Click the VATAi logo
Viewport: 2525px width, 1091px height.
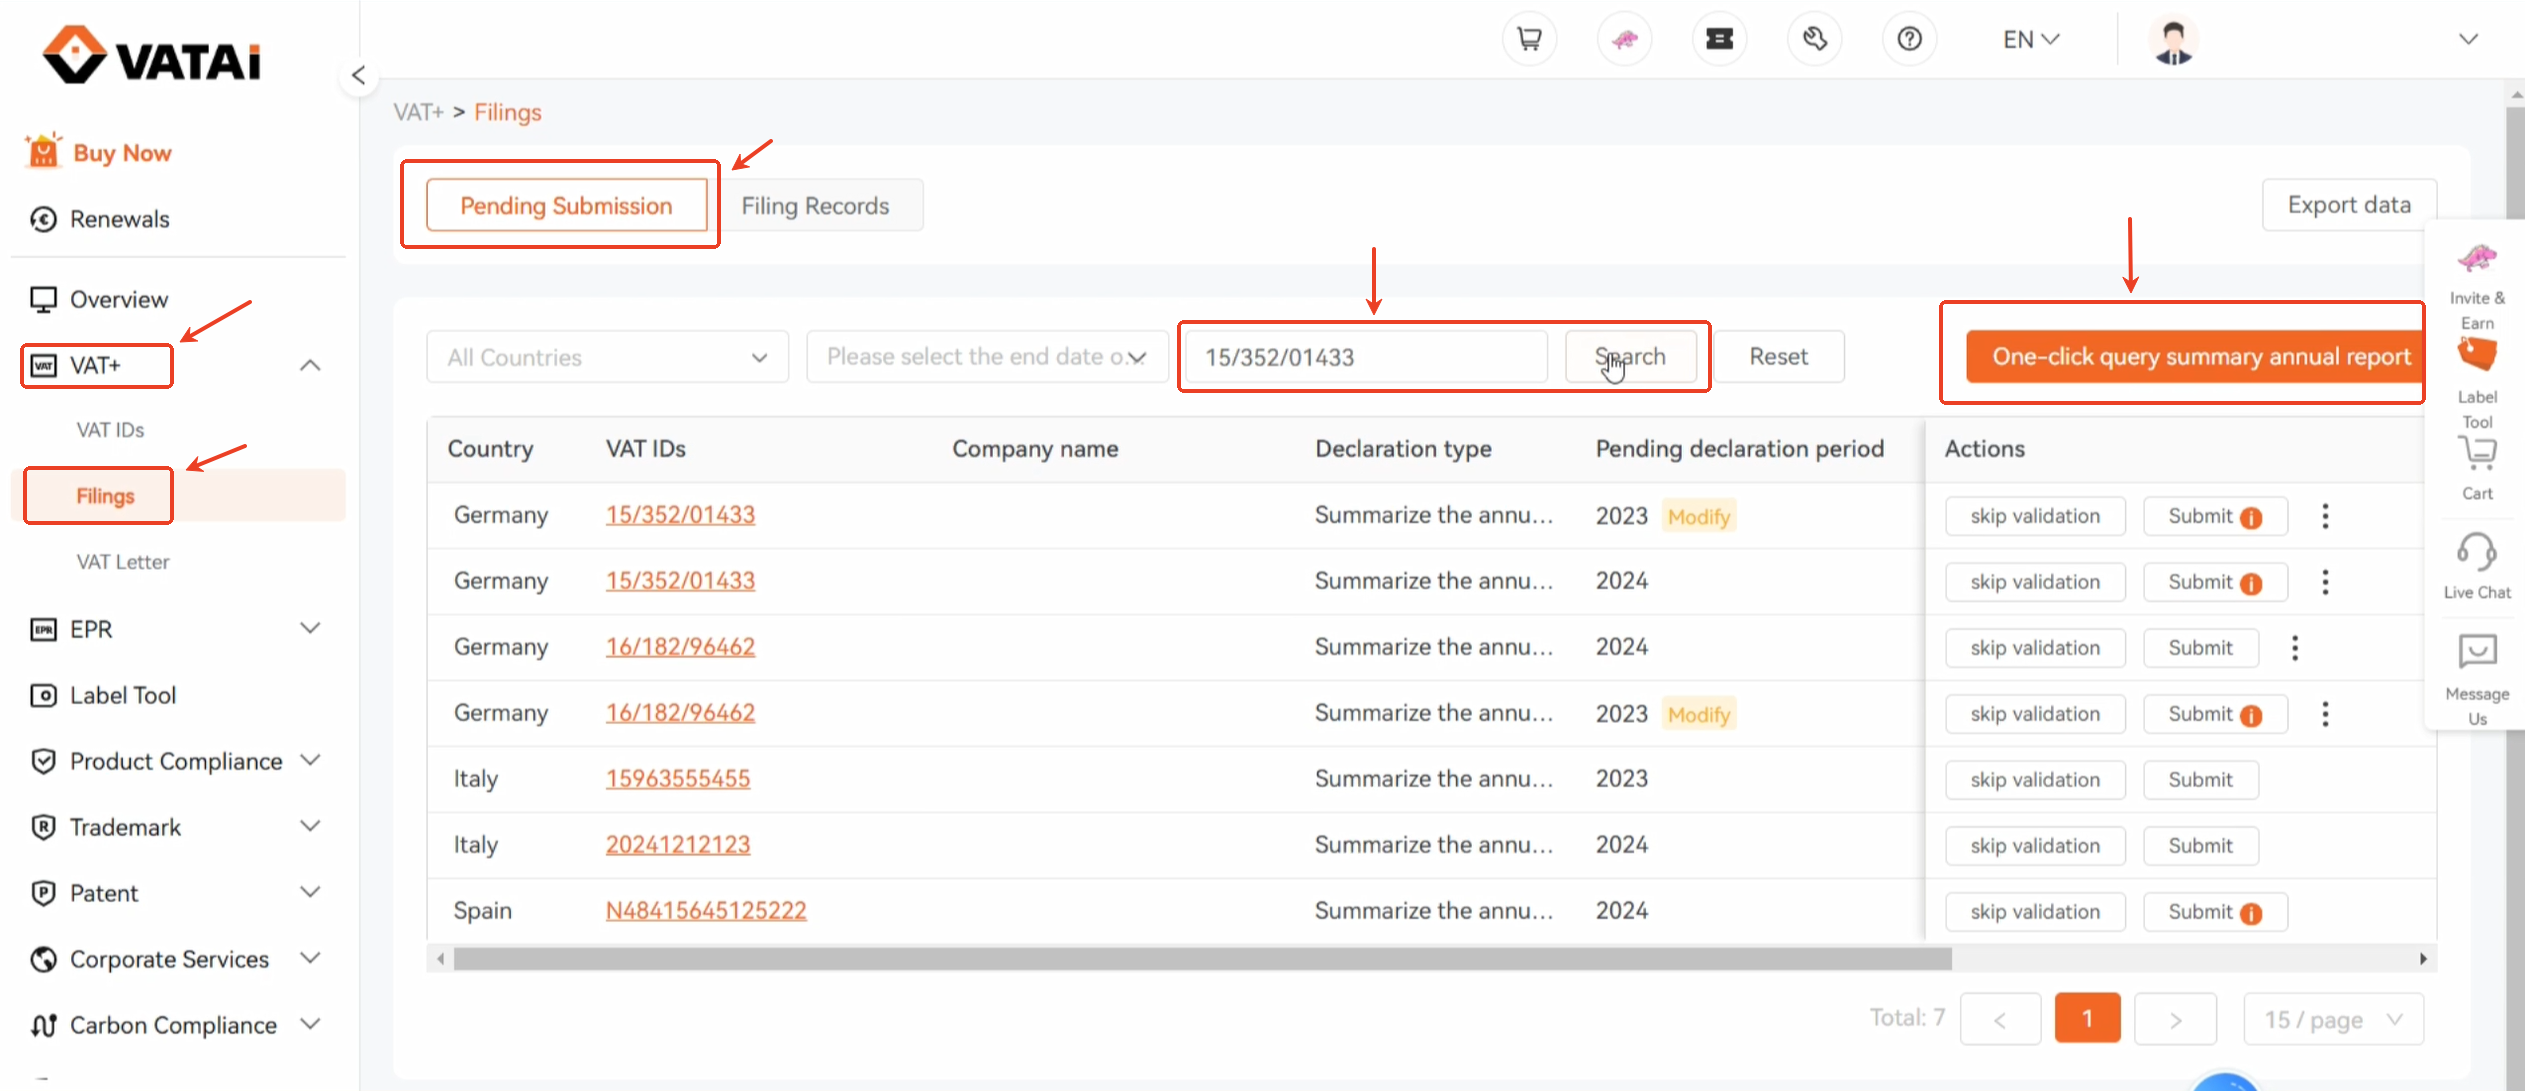coord(152,55)
